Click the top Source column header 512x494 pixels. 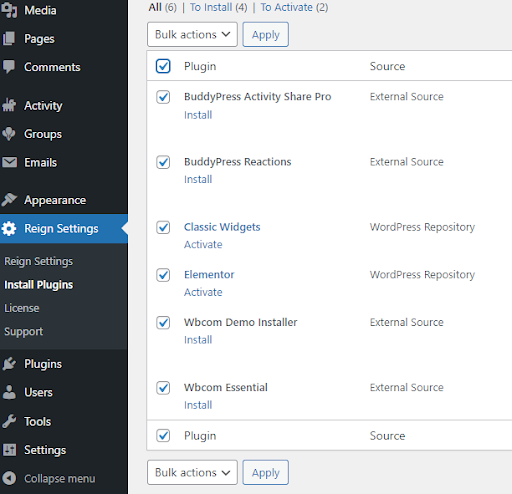coord(387,66)
